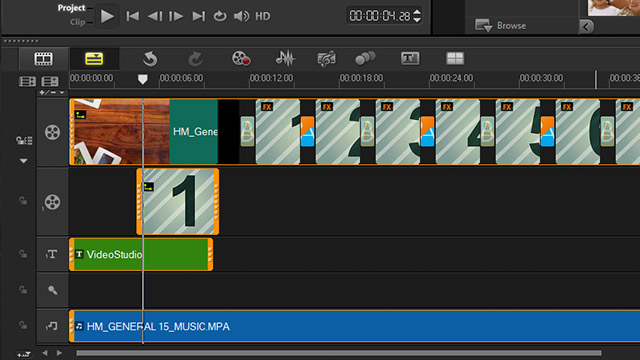Advance to the next frame
640x360 pixels.
(176, 16)
